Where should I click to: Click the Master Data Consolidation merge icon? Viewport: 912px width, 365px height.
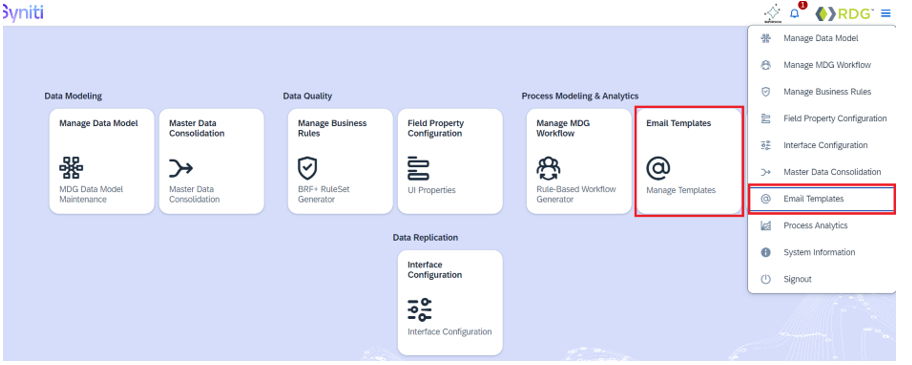tap(181, 169)
